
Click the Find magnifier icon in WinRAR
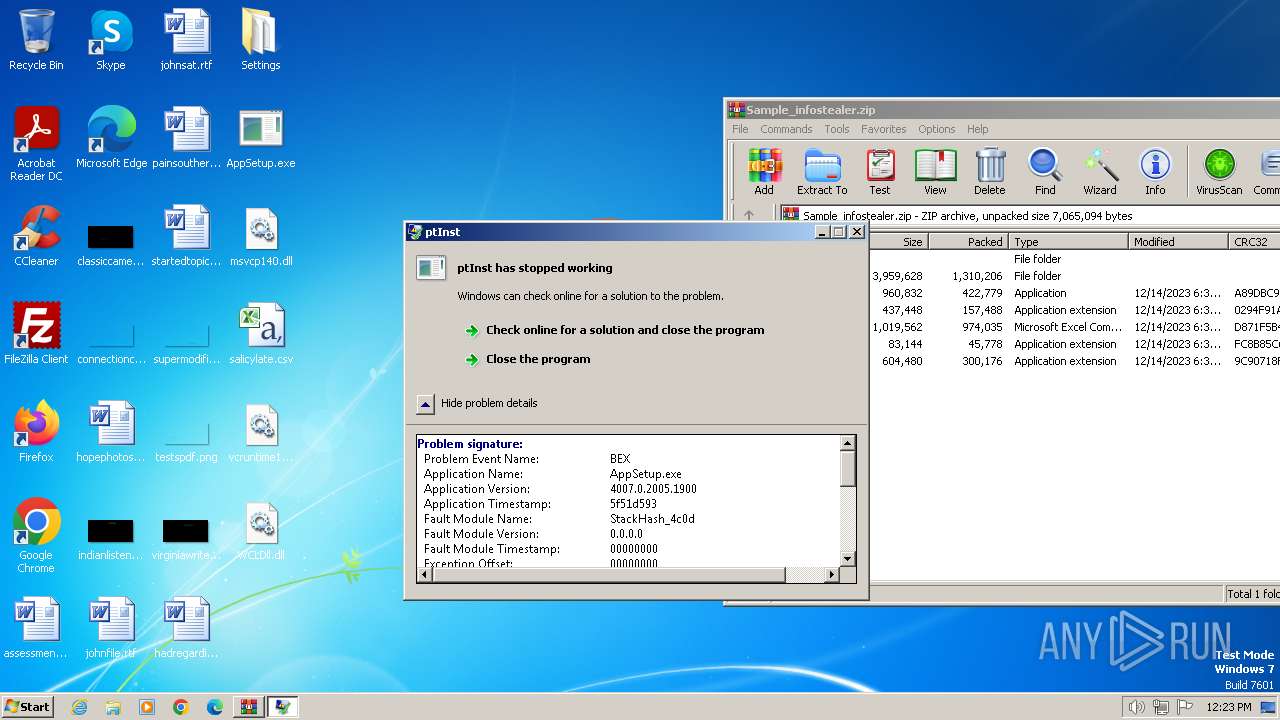coord(1045,171)
